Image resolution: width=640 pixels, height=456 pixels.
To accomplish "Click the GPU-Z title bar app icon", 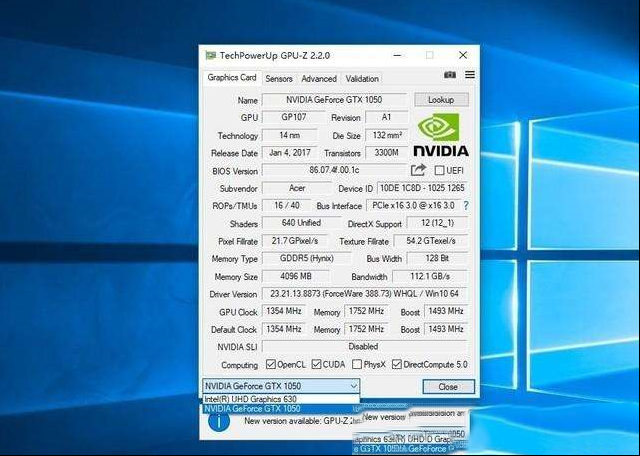I will tap(211, 55).
